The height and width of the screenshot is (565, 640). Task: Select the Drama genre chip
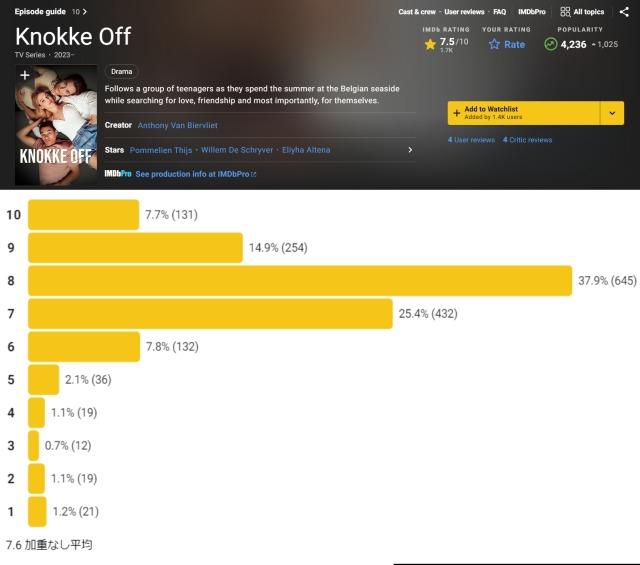[121, 72]
